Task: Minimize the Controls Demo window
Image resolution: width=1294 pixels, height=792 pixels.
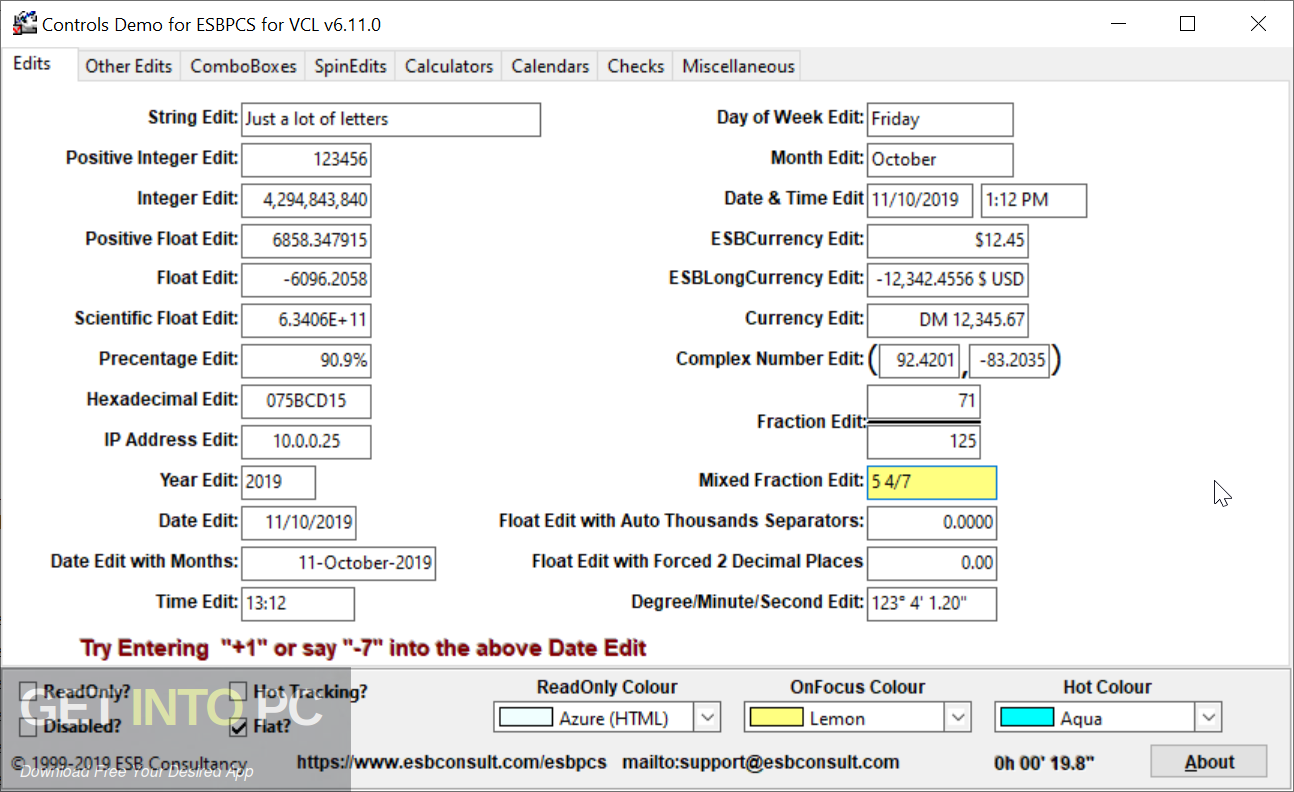Action: (1116, 24)
